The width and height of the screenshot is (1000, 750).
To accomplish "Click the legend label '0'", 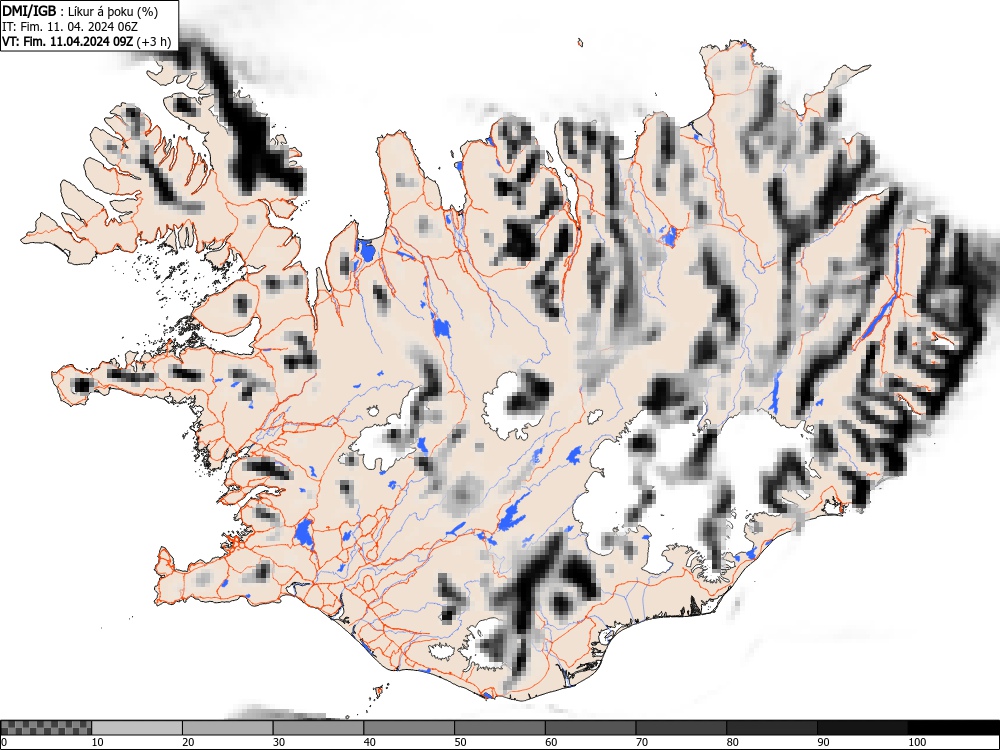I will coord(4,742).
